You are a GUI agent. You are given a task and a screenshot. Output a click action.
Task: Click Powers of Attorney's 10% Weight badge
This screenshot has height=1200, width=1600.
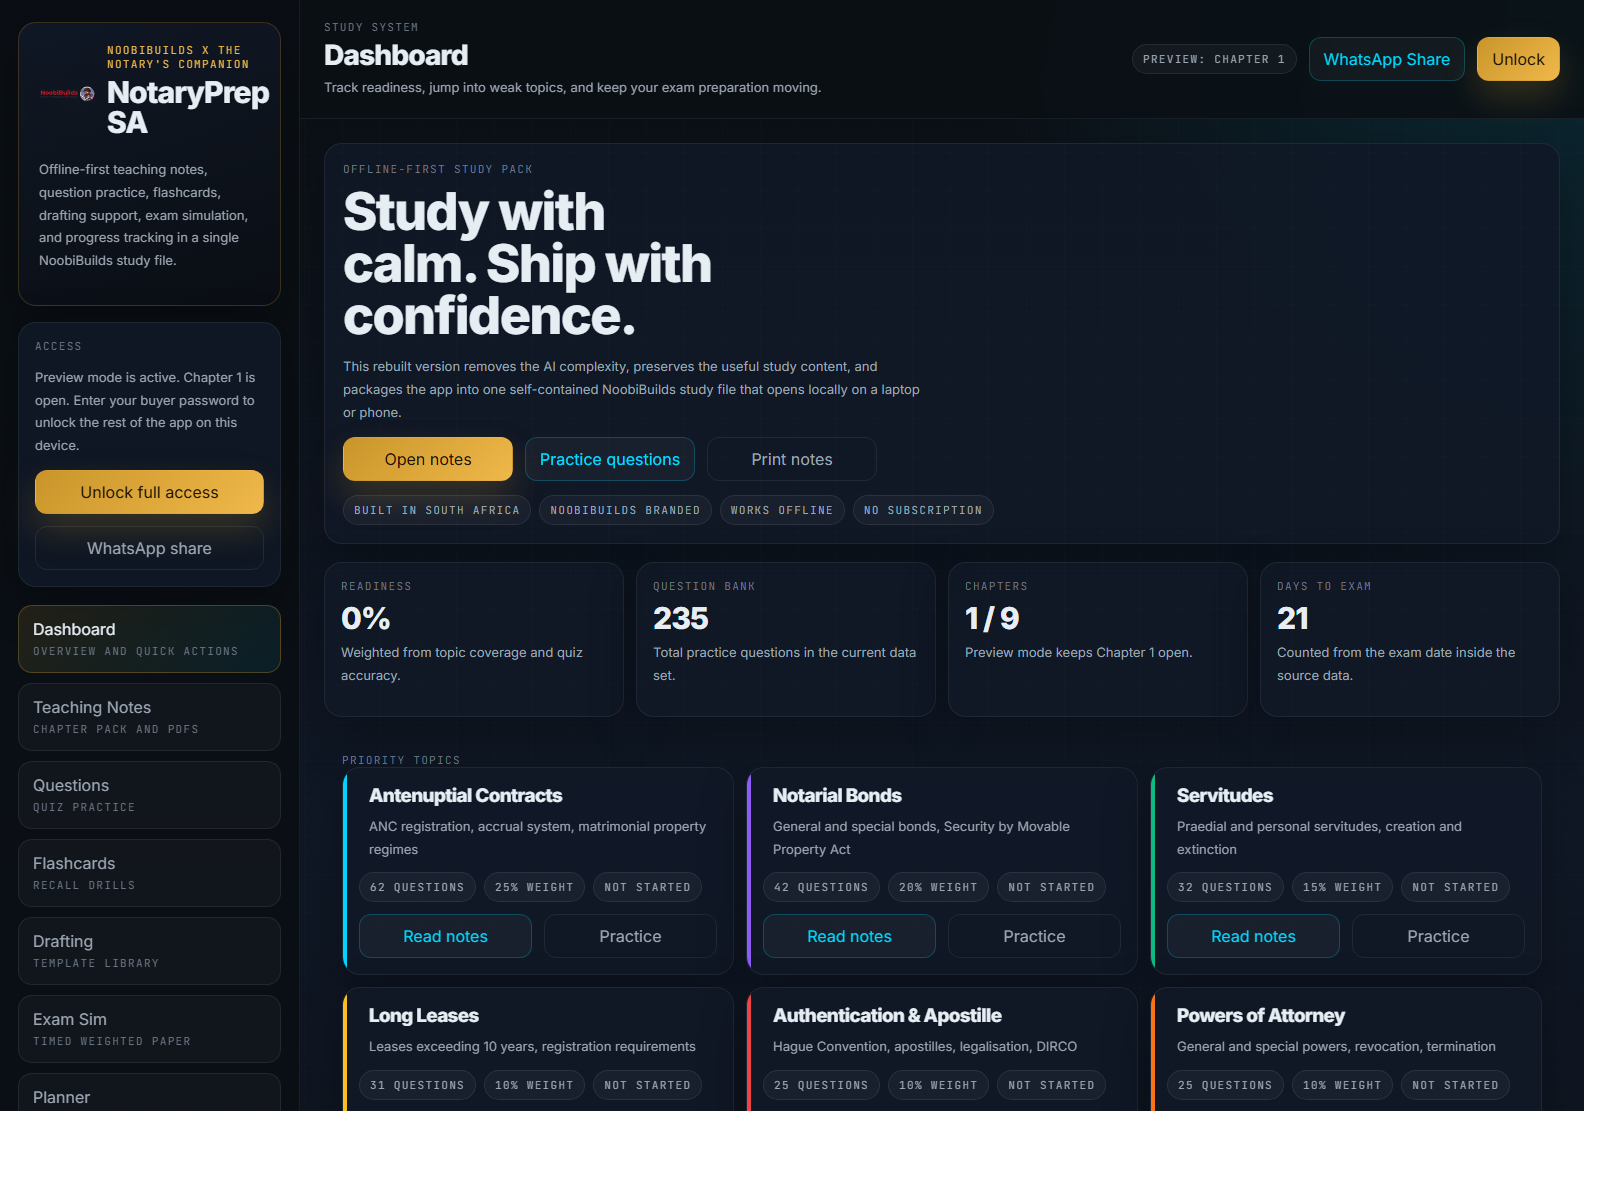pos(1342,1085)
